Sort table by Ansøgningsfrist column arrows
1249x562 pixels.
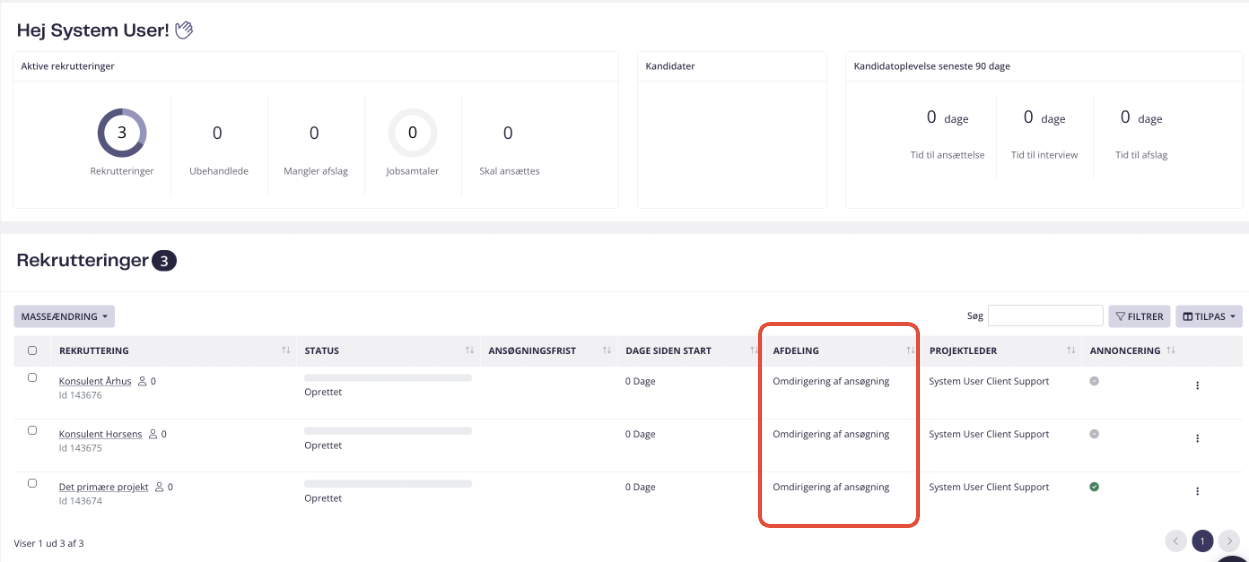click(x=606, y=351)
